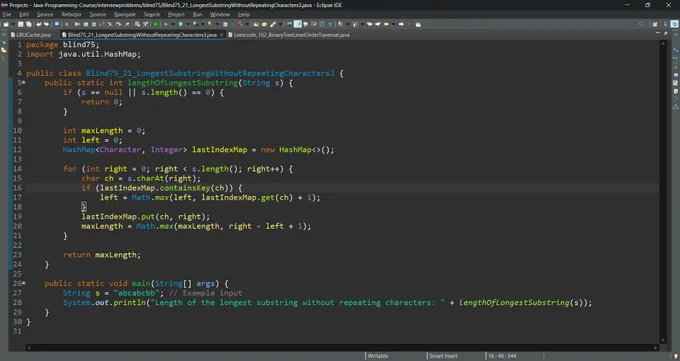Close the Blind75_21 editor tab
Screen dimensions: 680x361
tap(221, 35)
